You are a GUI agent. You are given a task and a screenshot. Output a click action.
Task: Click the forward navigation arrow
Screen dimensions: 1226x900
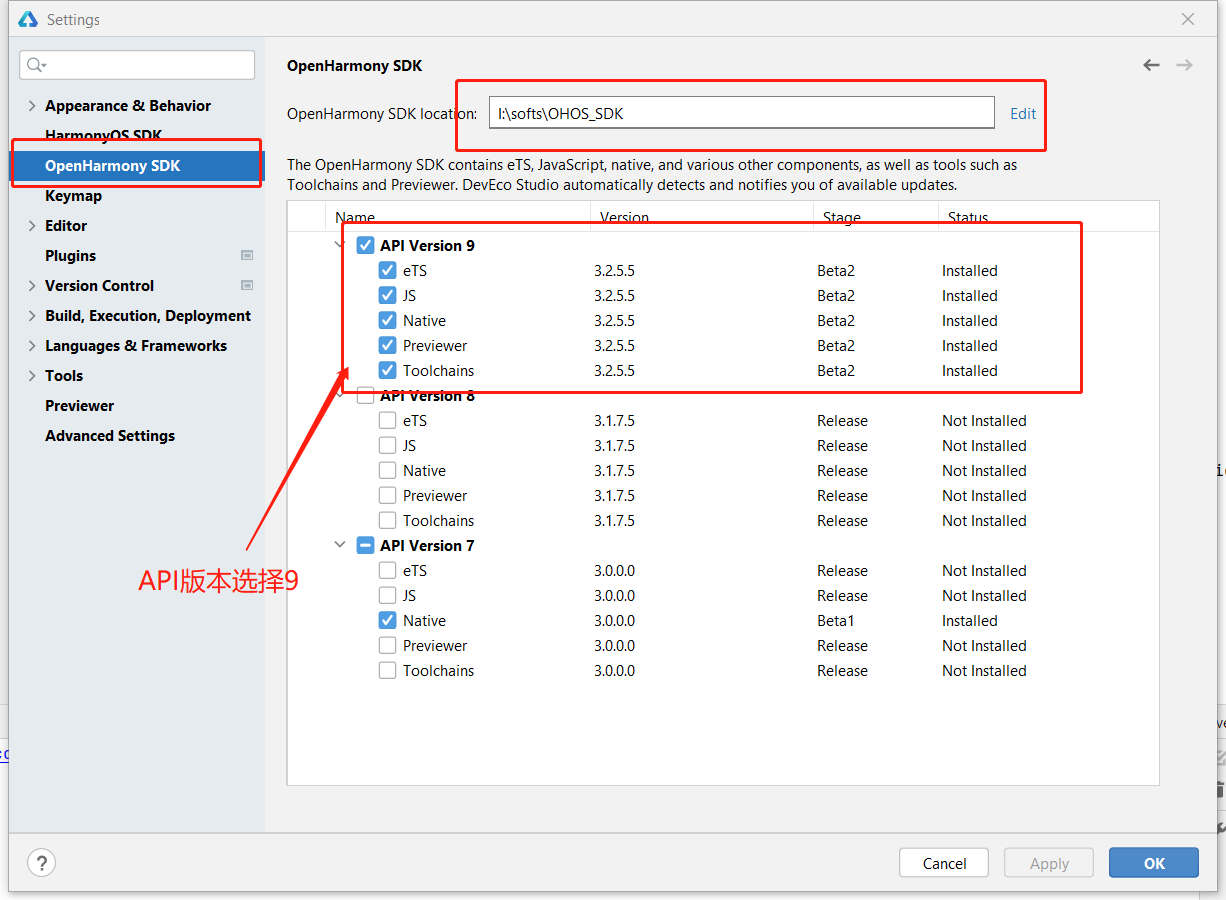coord(1184,65)
